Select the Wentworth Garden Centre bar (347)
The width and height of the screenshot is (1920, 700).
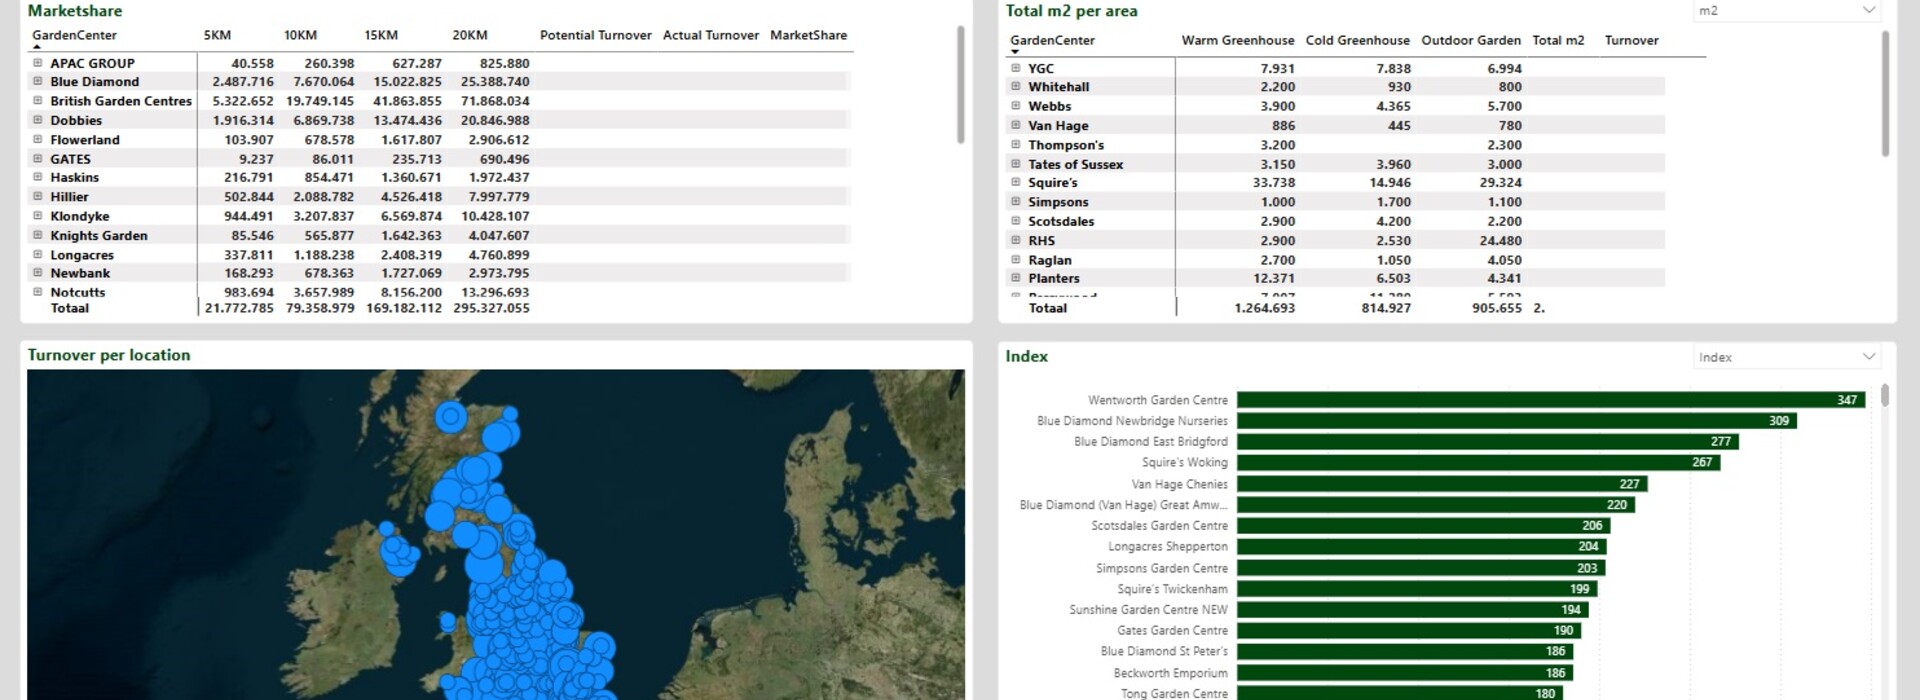pyautogui.click(x=1551, y=400)
